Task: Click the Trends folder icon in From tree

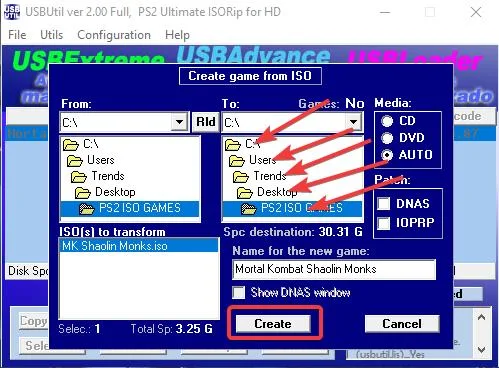Action: click(79, 177)
